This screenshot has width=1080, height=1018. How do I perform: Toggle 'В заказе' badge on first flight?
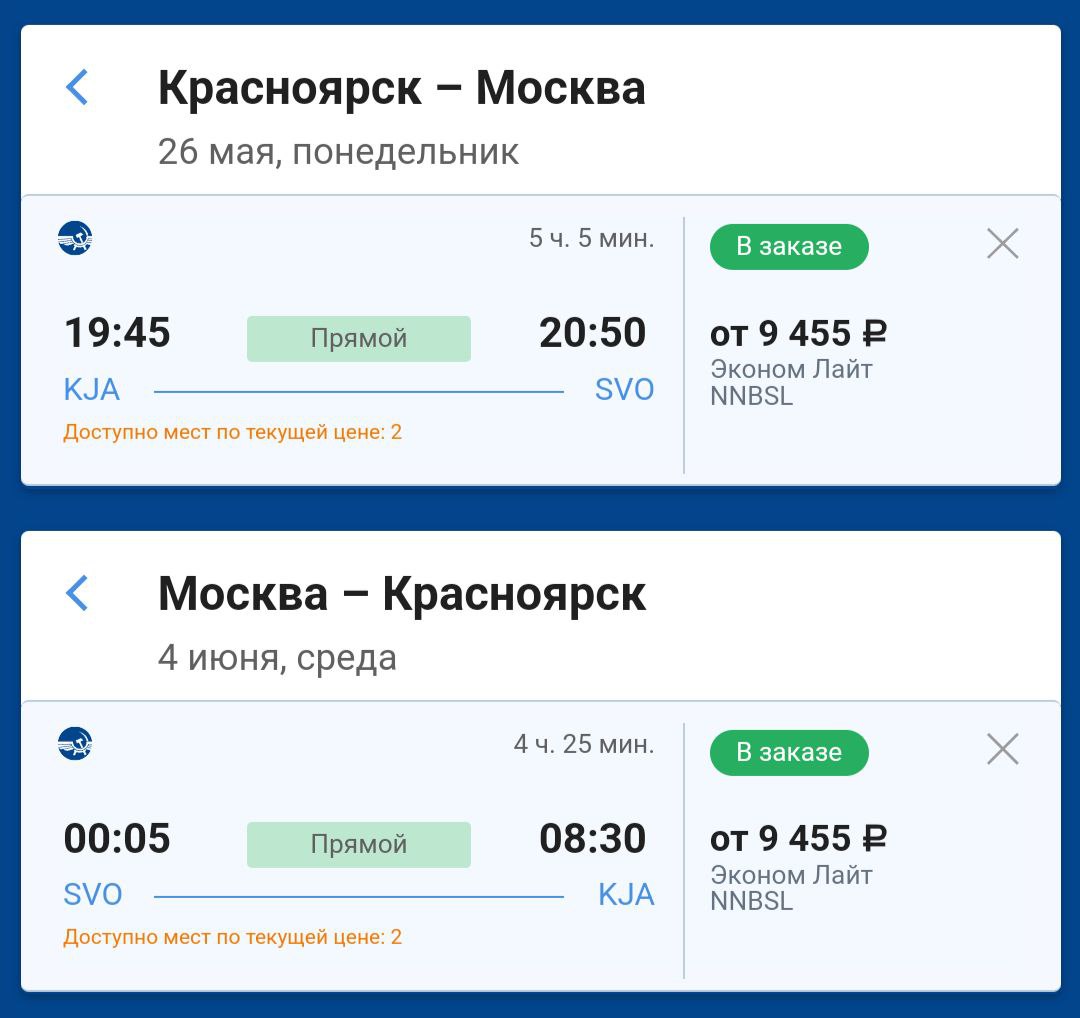point(789,247)
